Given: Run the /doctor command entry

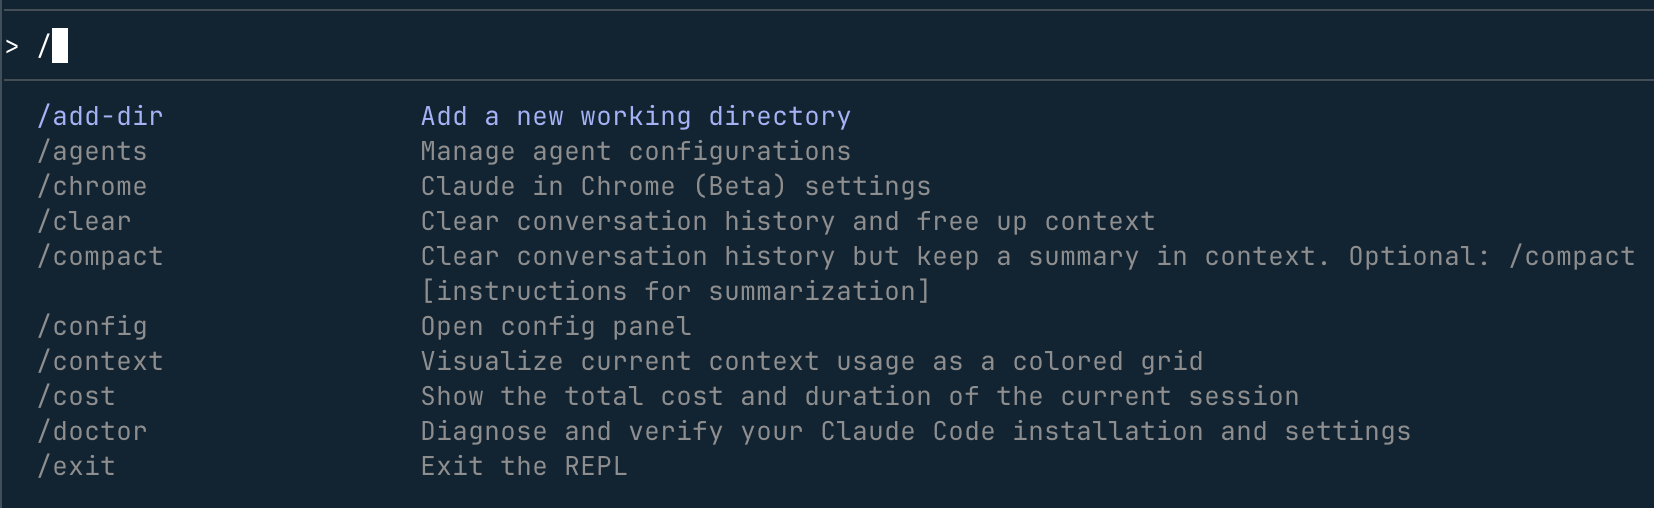Looking at the screenshot, I should pyautogui.click(x=92, y=432).
